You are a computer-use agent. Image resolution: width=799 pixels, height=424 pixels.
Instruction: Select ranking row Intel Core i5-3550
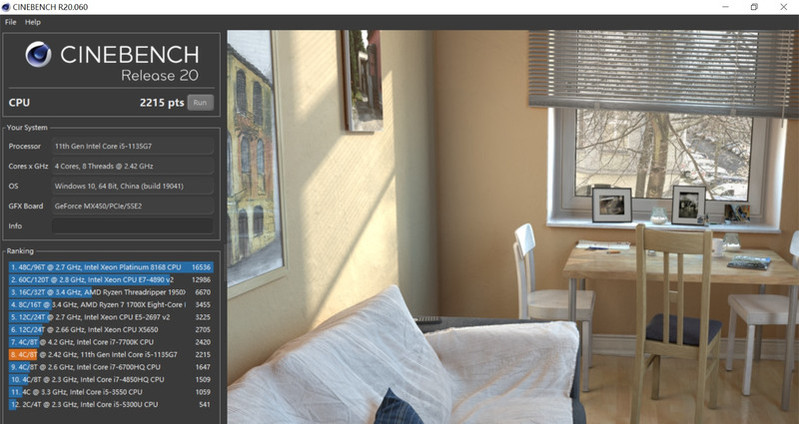tap(111, 392)
